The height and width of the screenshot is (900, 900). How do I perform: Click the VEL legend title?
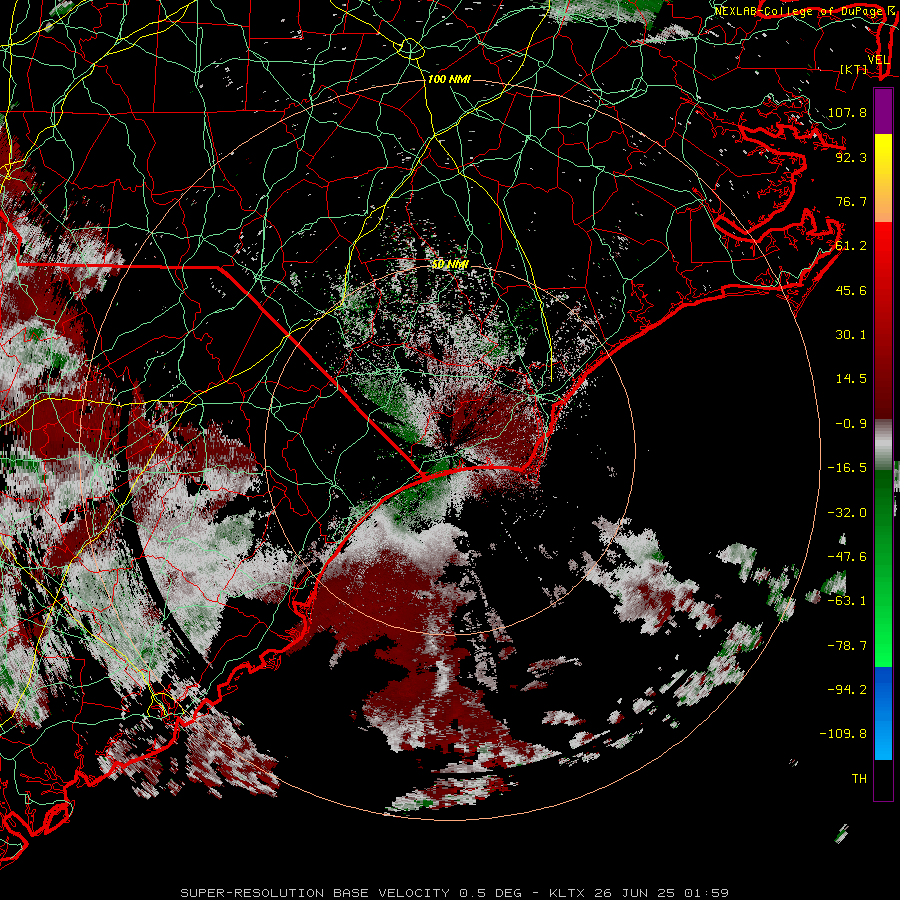pyautogui.click(x=878, y=60)
